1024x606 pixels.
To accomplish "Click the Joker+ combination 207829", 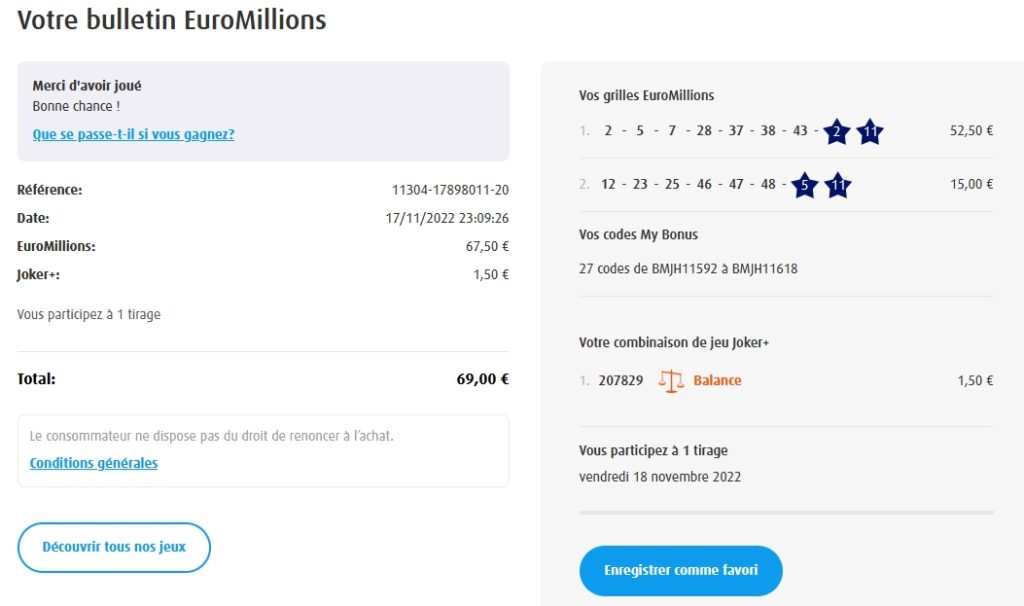I will point(621,381).
